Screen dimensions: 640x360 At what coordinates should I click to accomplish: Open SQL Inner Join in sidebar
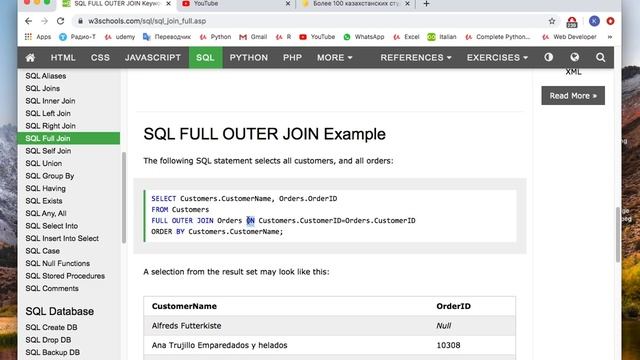point(50,101)
